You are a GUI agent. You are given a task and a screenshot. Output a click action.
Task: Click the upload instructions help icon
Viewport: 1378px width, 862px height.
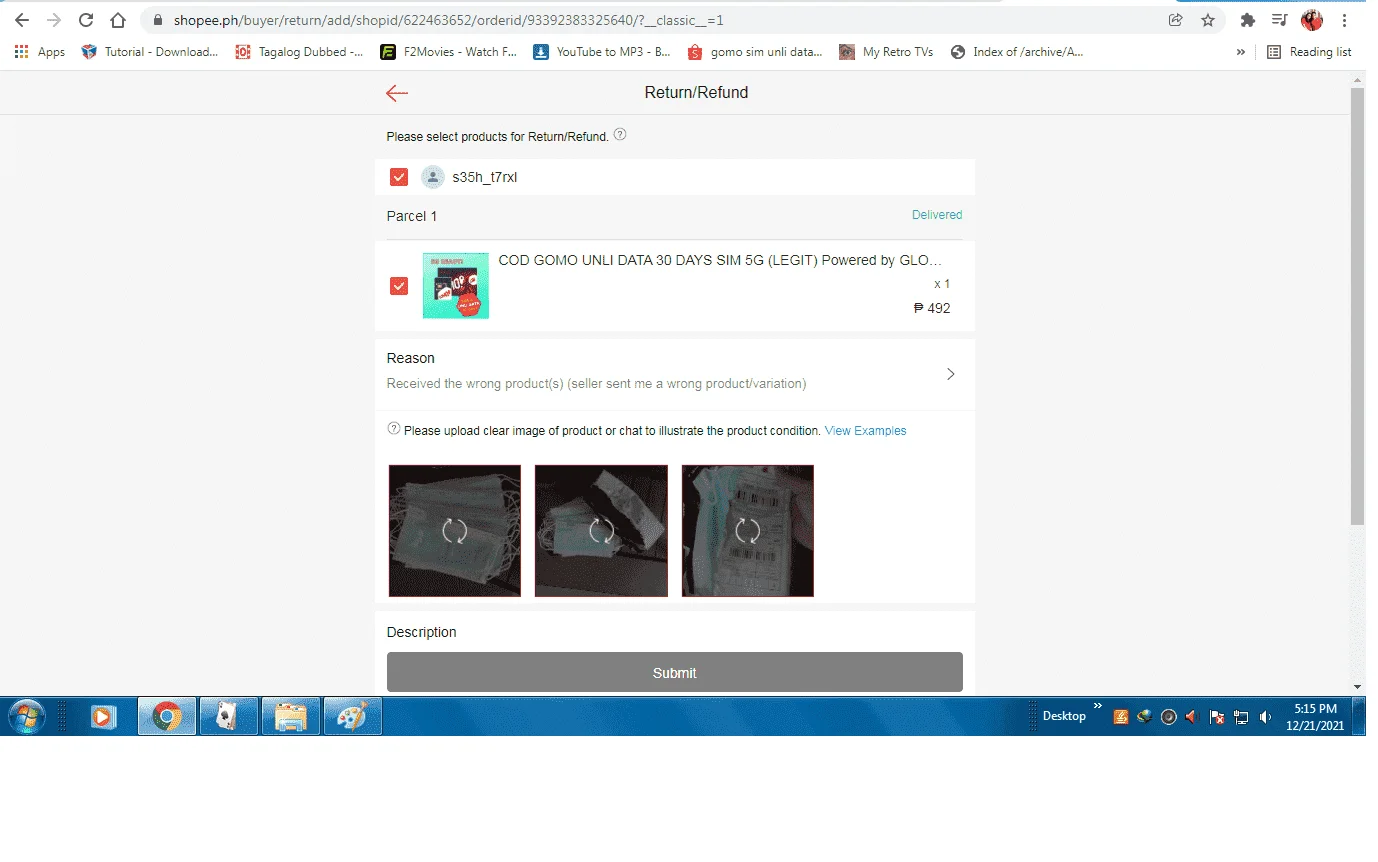pyautogui.click(x=394, y=429)
